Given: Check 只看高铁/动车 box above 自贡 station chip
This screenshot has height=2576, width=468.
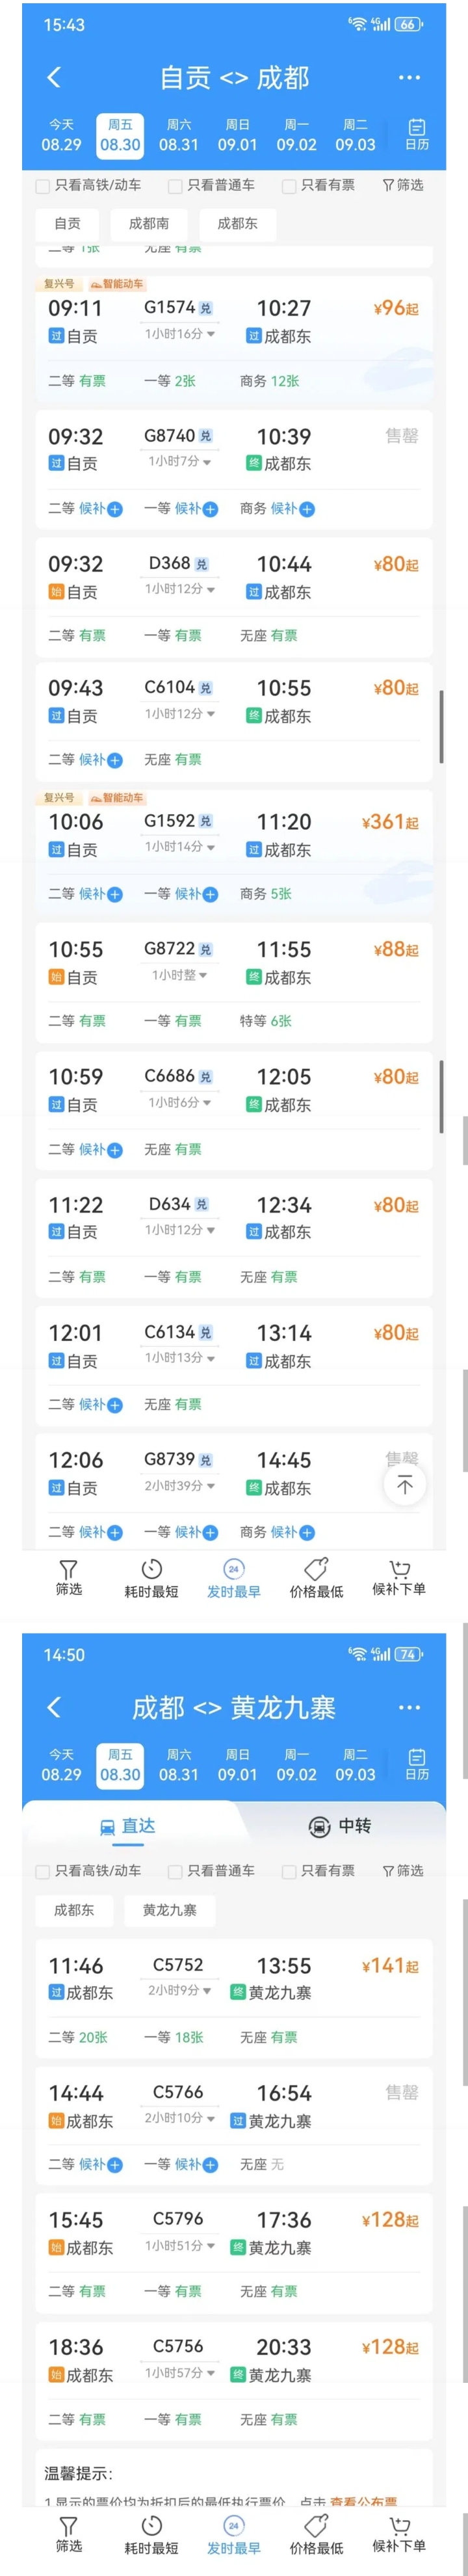Looking at the screenshot, I should coord(42,186).
